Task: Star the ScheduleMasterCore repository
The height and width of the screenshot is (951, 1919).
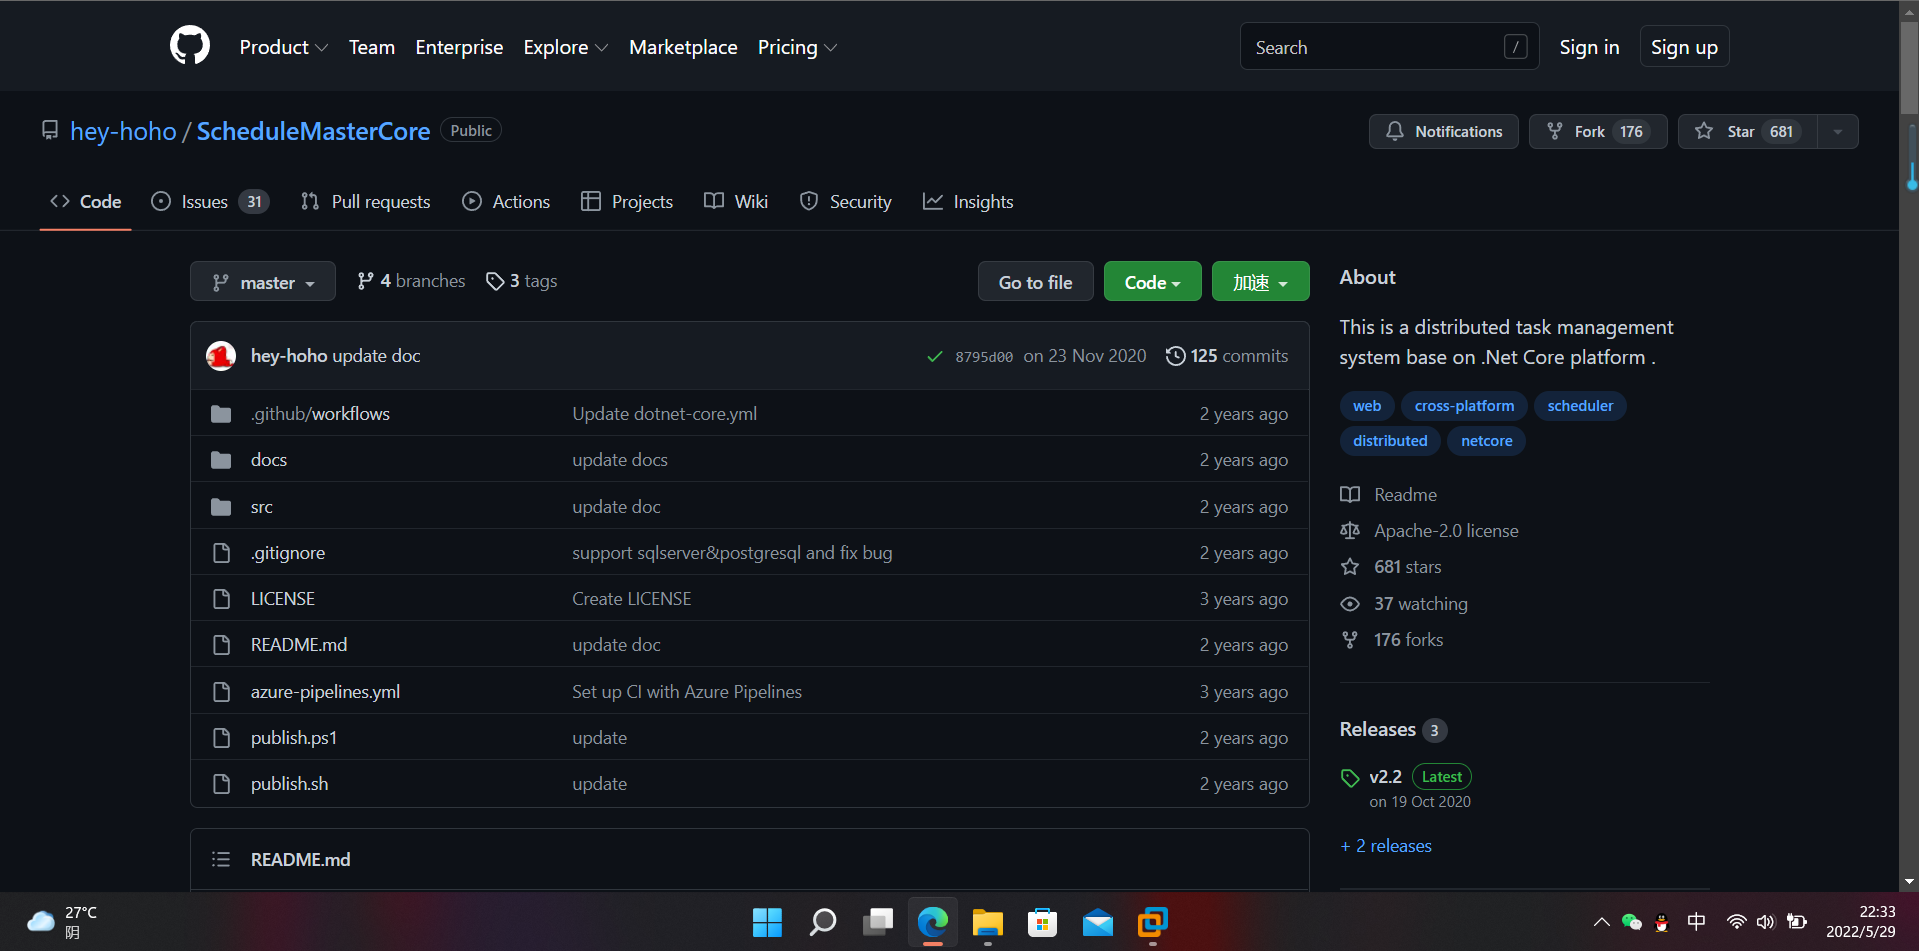Action: point(1748,132)
